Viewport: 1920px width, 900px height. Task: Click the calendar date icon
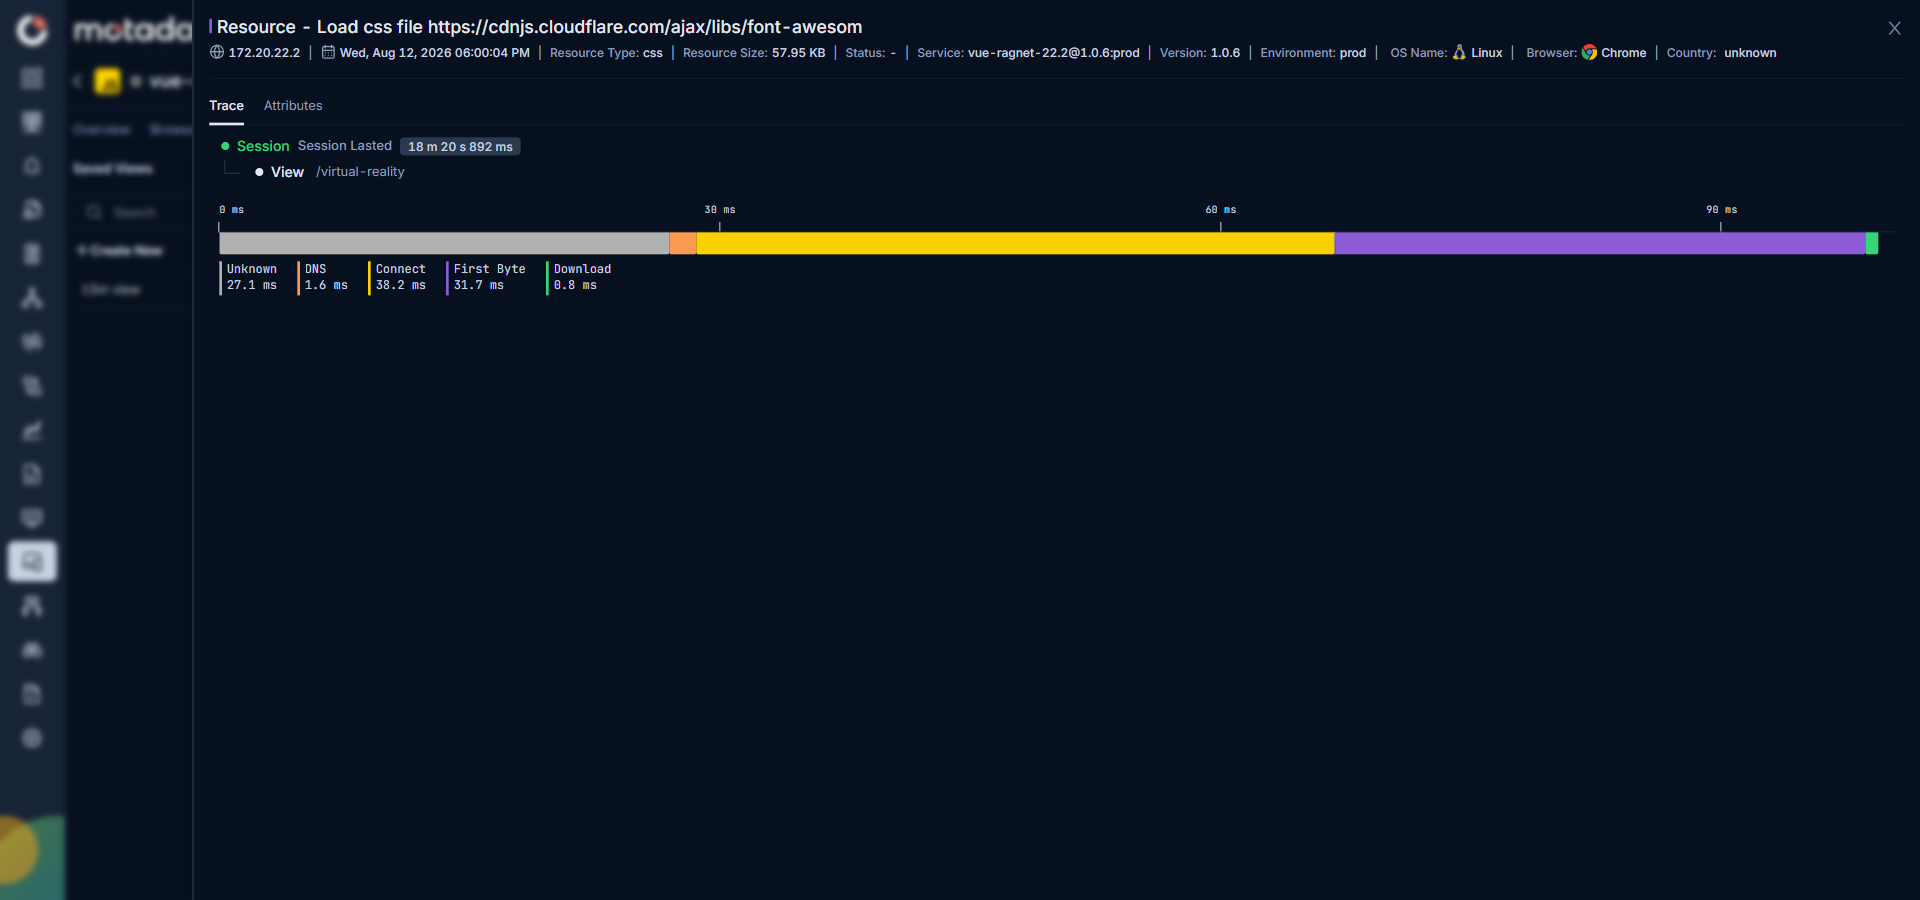[328, 52]
